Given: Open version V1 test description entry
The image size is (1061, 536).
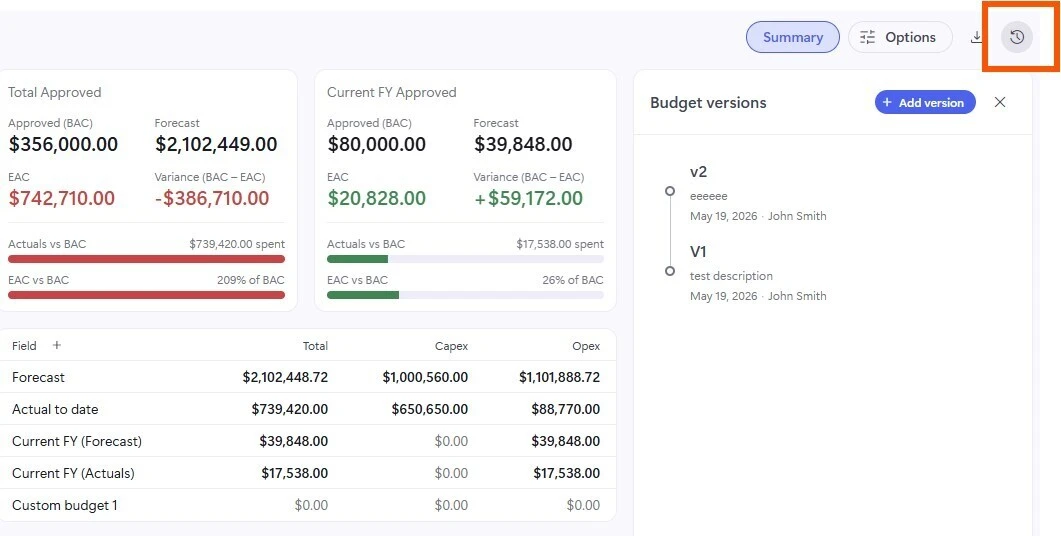Looking at the screenshot, I should pos(758,273).
